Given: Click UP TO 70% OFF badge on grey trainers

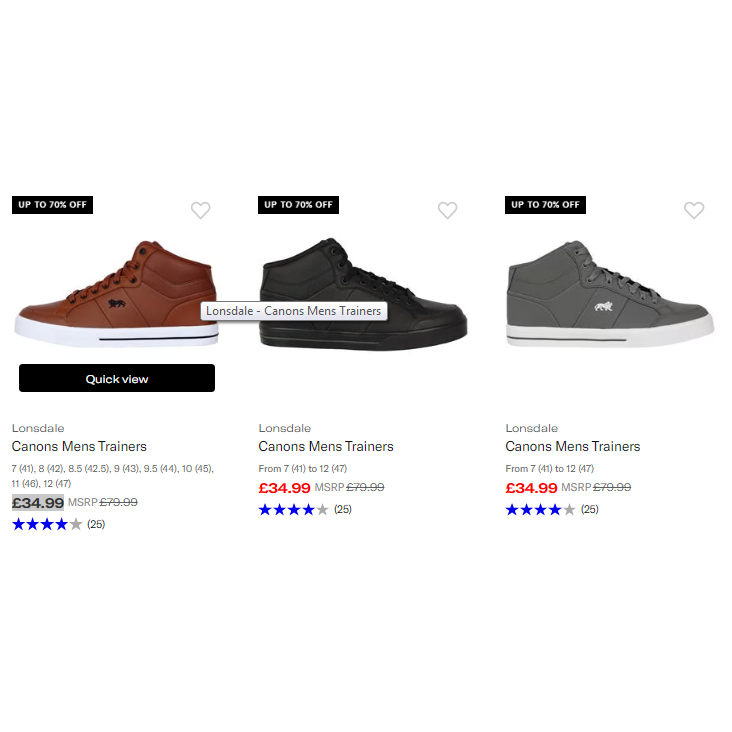Looking at the screenshot, I should pos(545,205).
